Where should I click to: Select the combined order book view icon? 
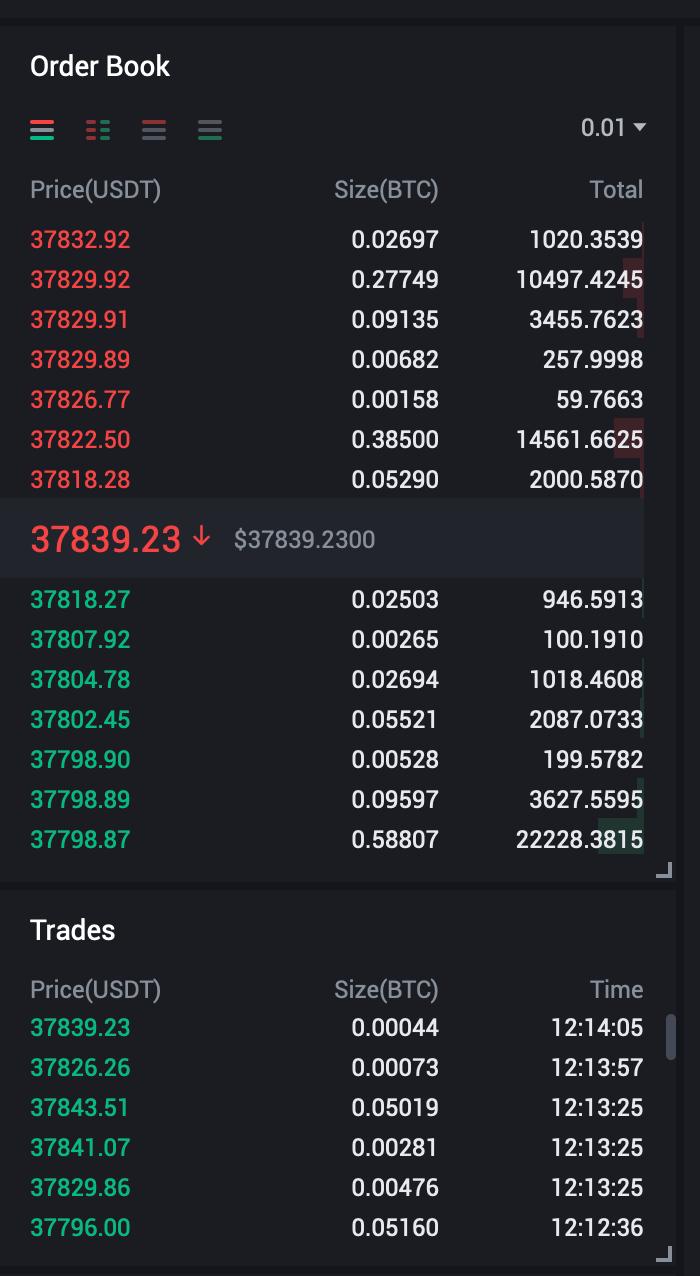42,129
